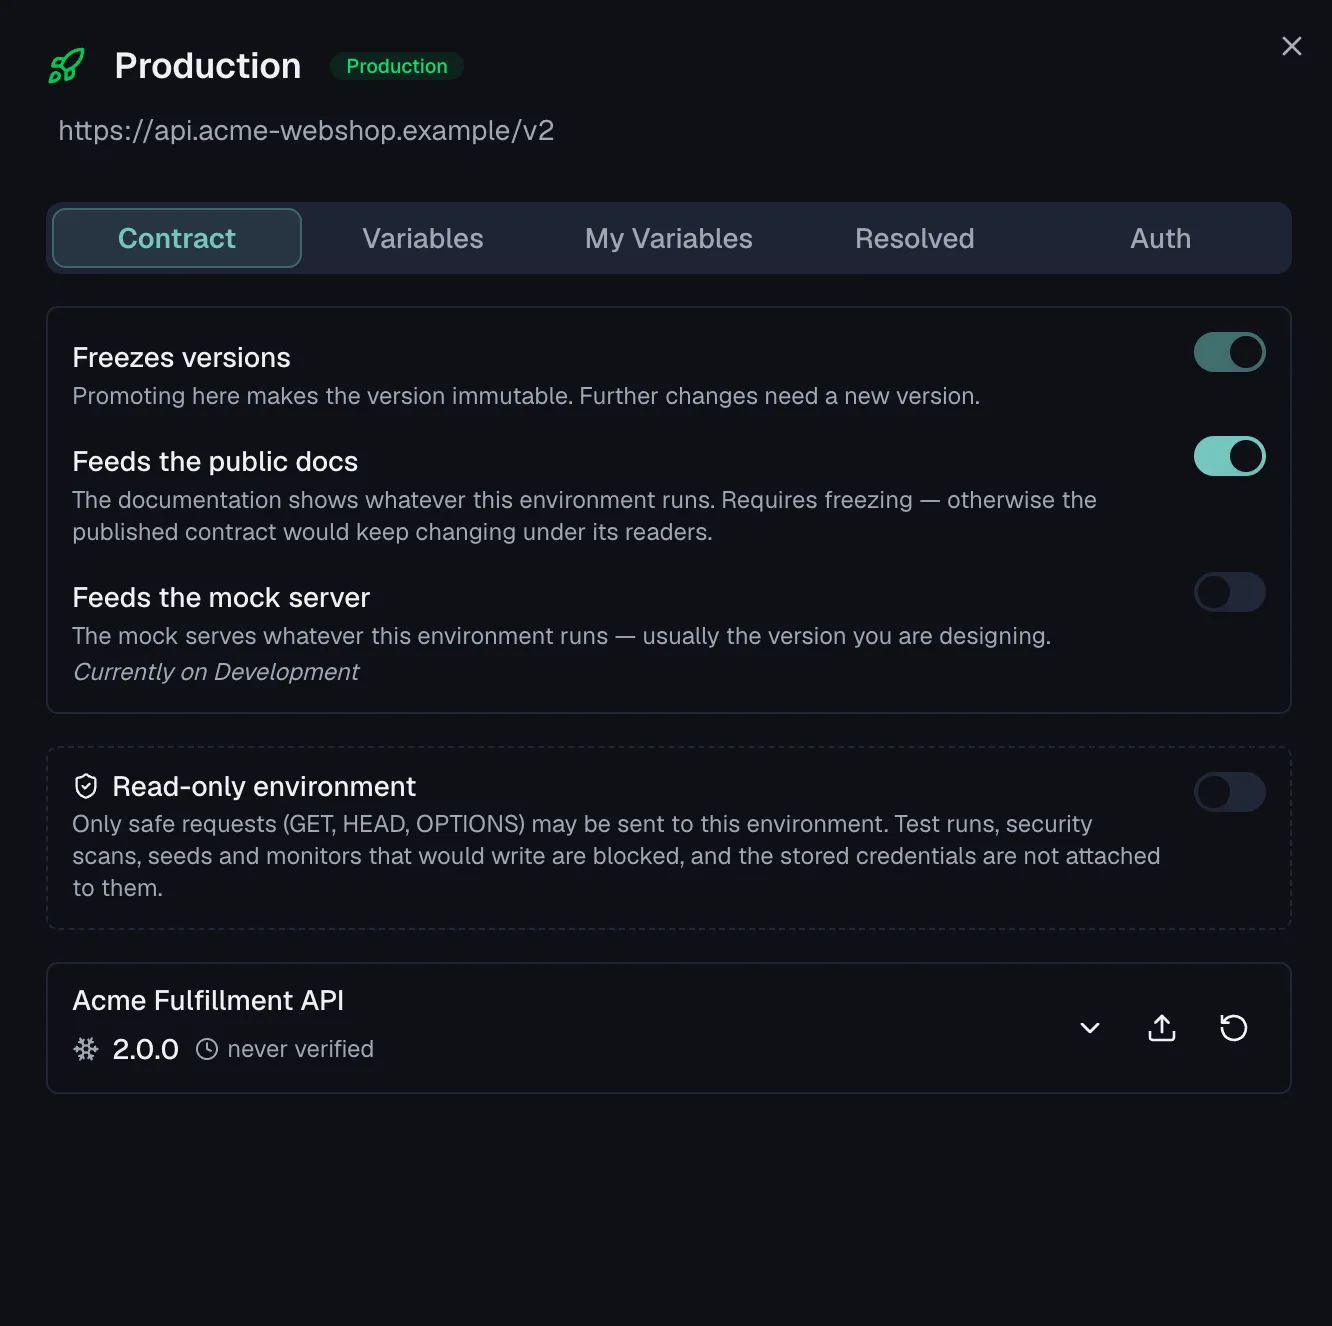The height and width of the screenshot is (1326, 1332).
Task: Turn on the Read-only environment switch
Action: coord(1230,792)
